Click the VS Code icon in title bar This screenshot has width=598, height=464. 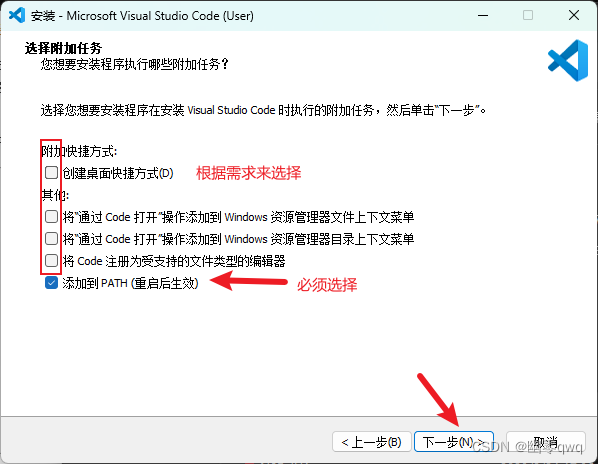(x=17, y=15)
